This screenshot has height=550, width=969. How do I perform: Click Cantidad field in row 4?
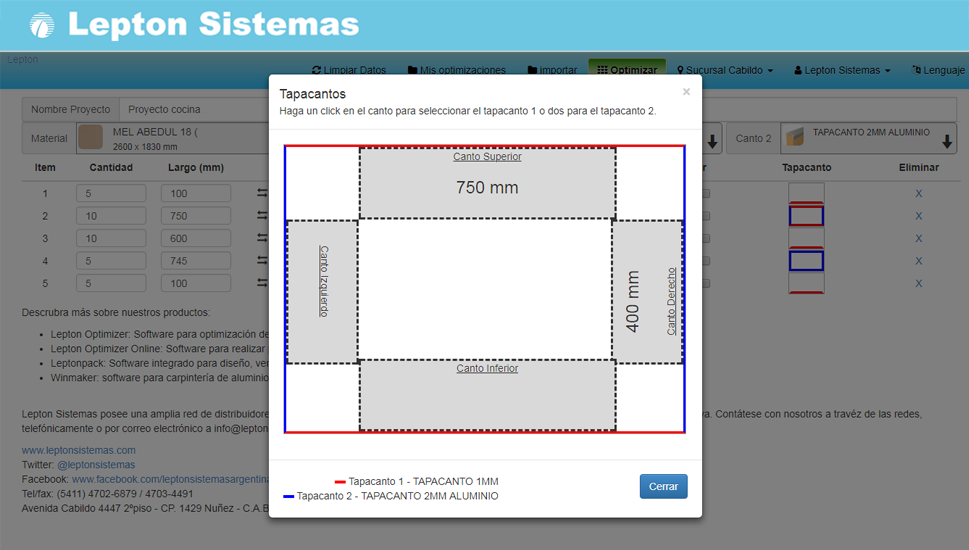[x=111, y=261]
